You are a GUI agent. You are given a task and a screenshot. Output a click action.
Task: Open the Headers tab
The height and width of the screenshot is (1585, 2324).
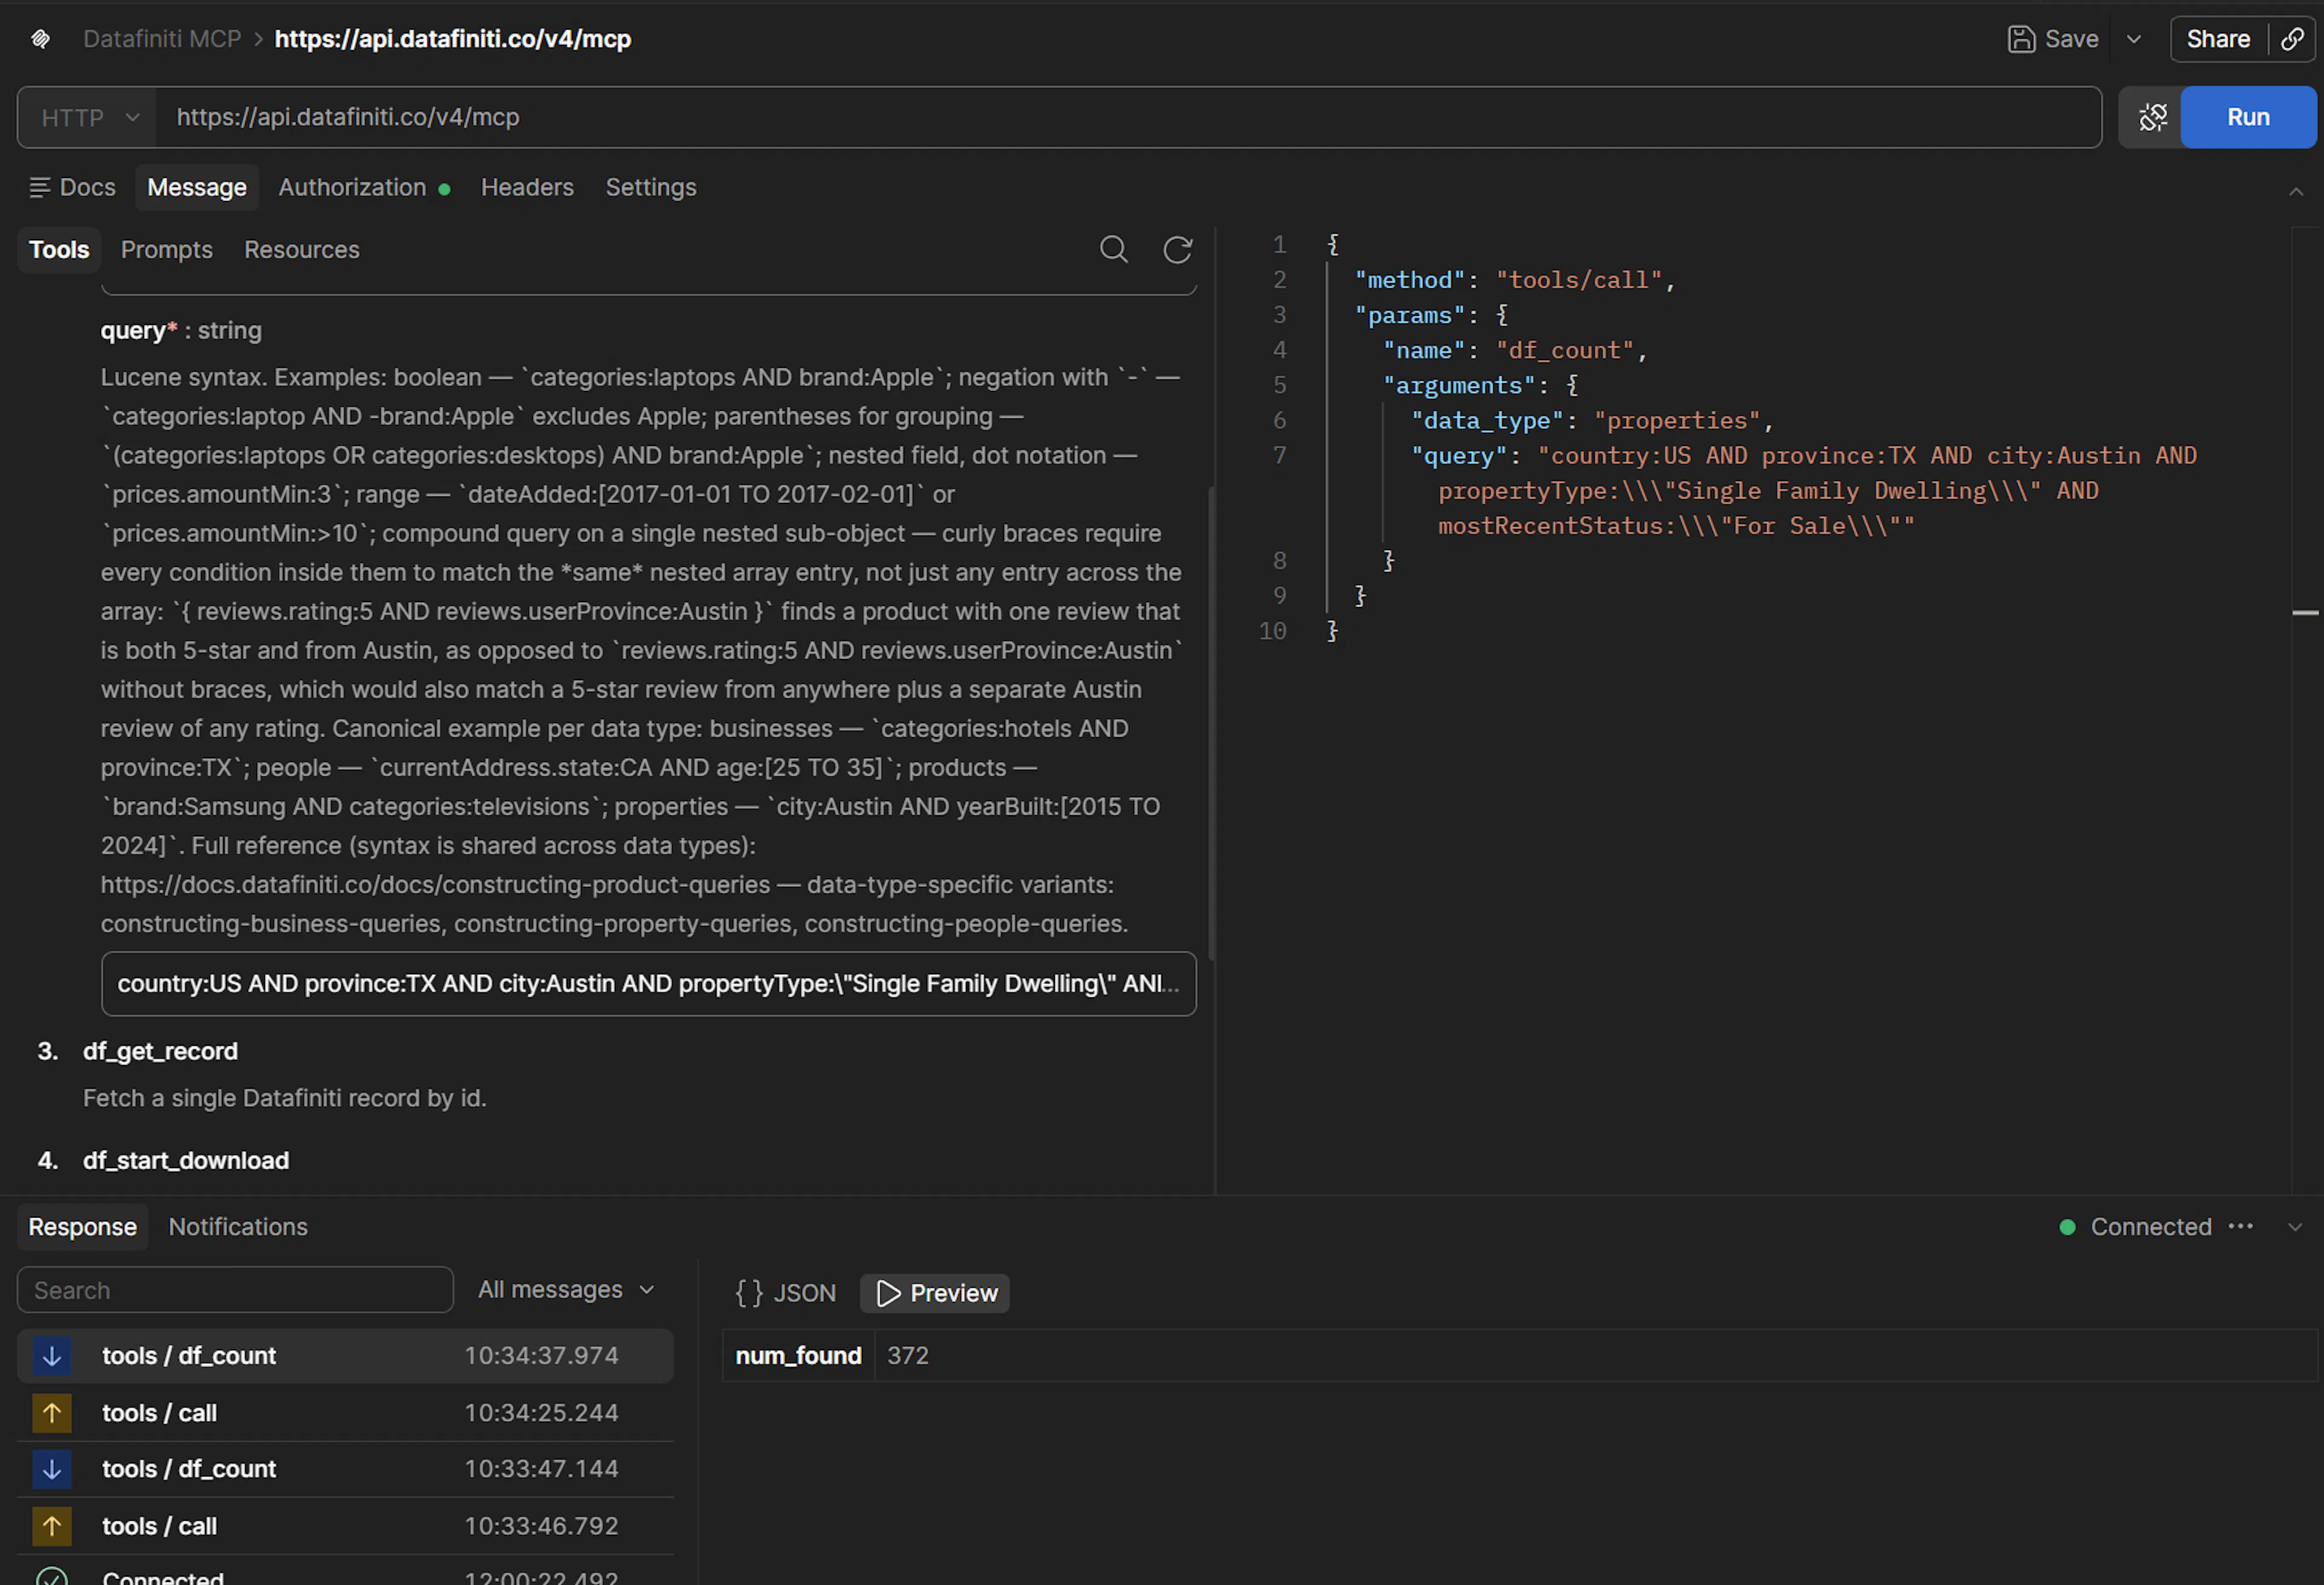click(x=527, y=187)
